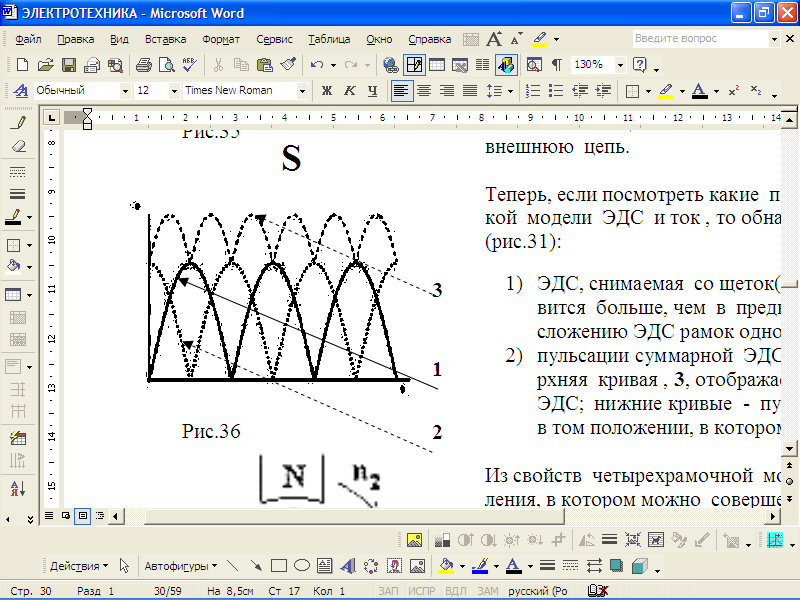Image resolution: width=800 pixels, height=600 pixels.
Task: Copy selection to clipboard
Action: [x=241, y=65]
